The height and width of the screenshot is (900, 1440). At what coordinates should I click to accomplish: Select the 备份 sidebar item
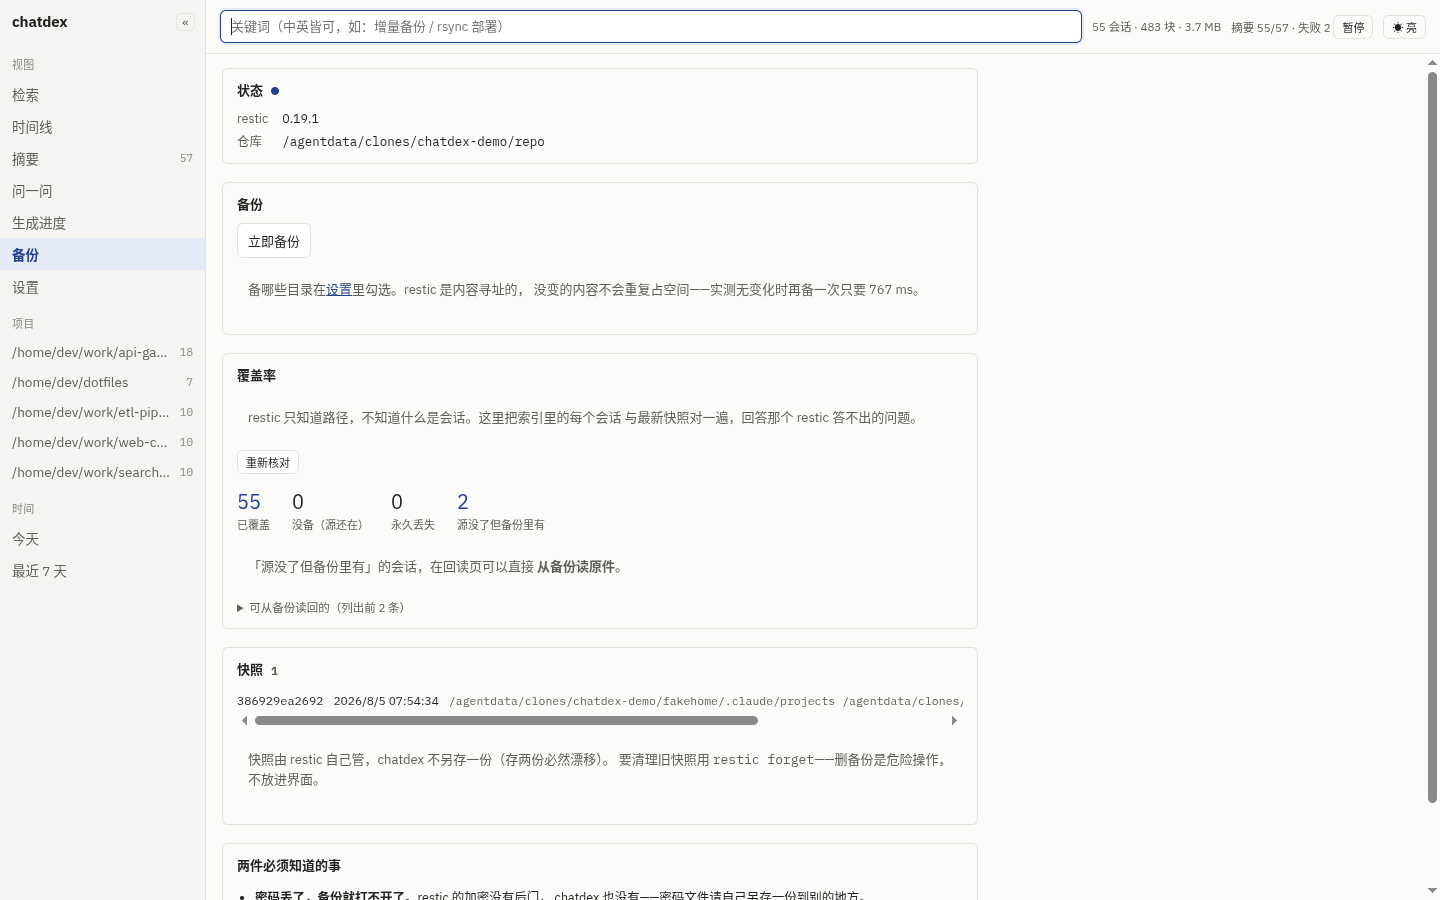click(103, 255)
